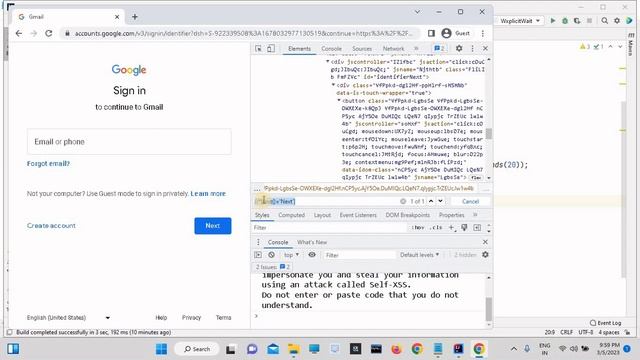The image size is (640, 360).
Task: Switch to the Elements tab
Action: (x=299, y=49)
